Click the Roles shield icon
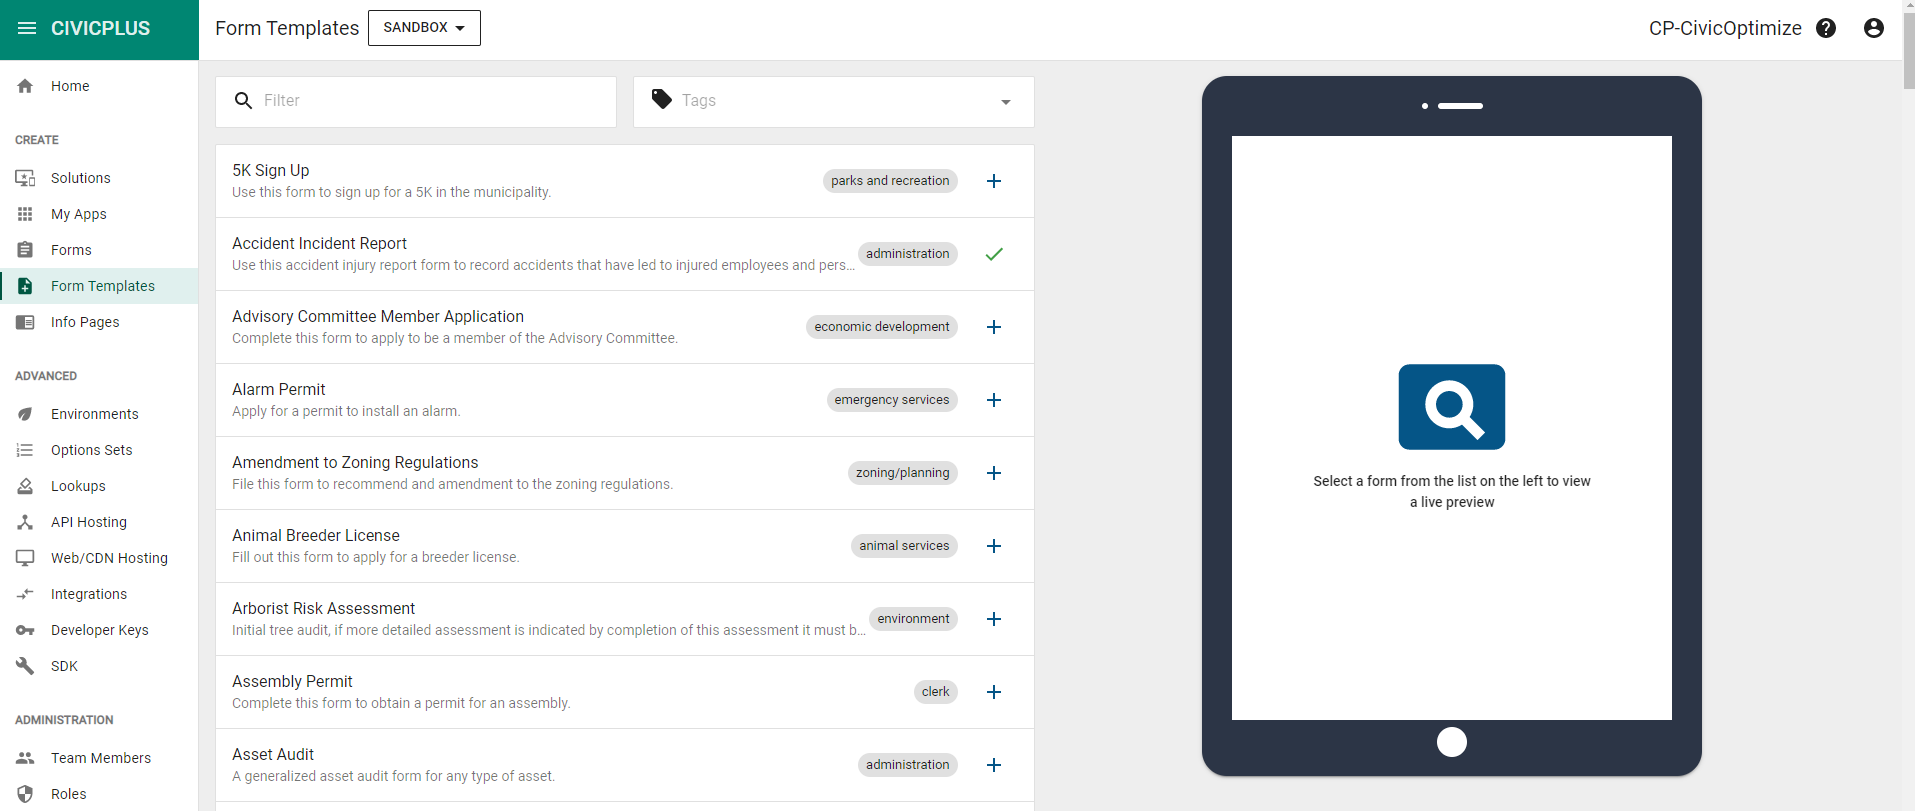 (25, 794)
